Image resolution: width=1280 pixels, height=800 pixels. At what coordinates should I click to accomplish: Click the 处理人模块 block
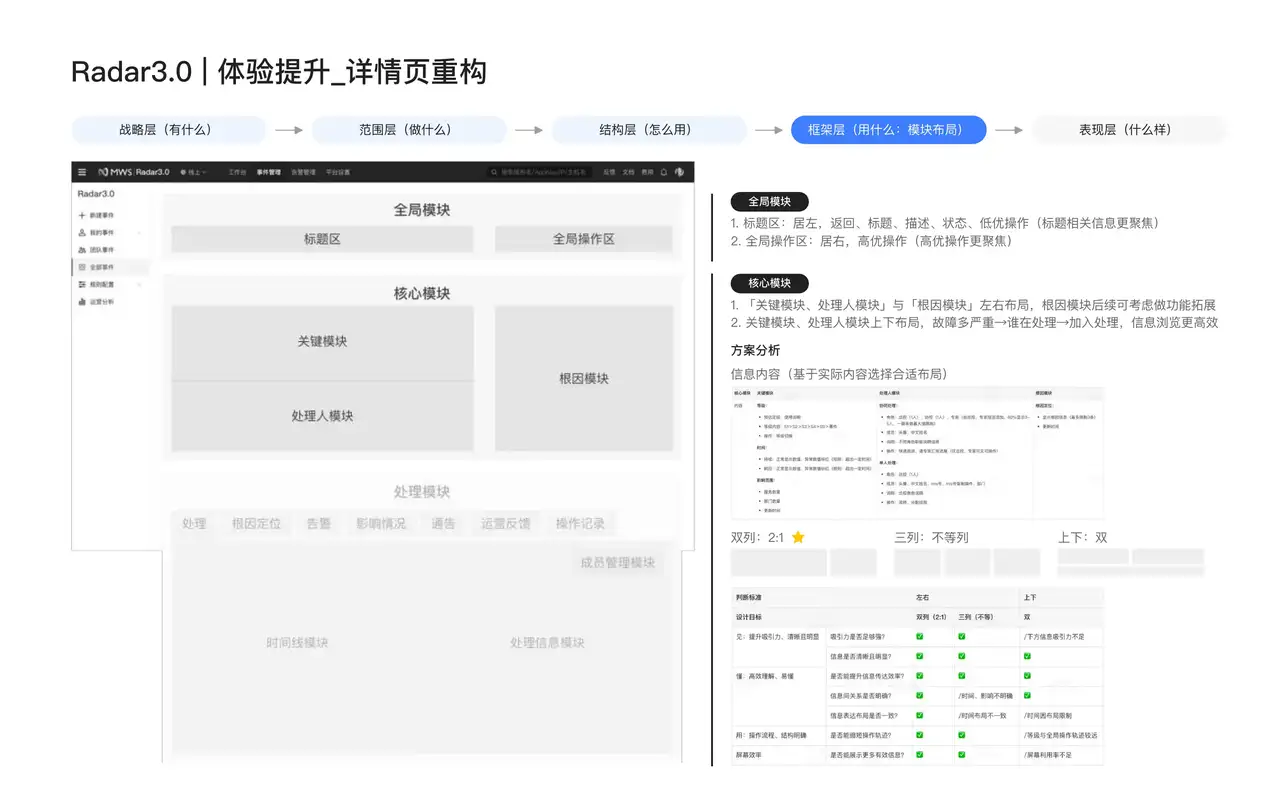[x=322, y=416]
